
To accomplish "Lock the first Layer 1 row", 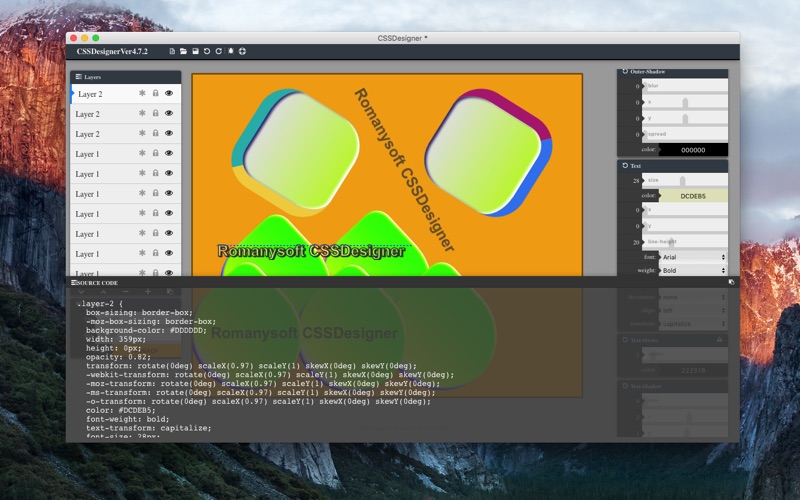I will tap(156, 153).
